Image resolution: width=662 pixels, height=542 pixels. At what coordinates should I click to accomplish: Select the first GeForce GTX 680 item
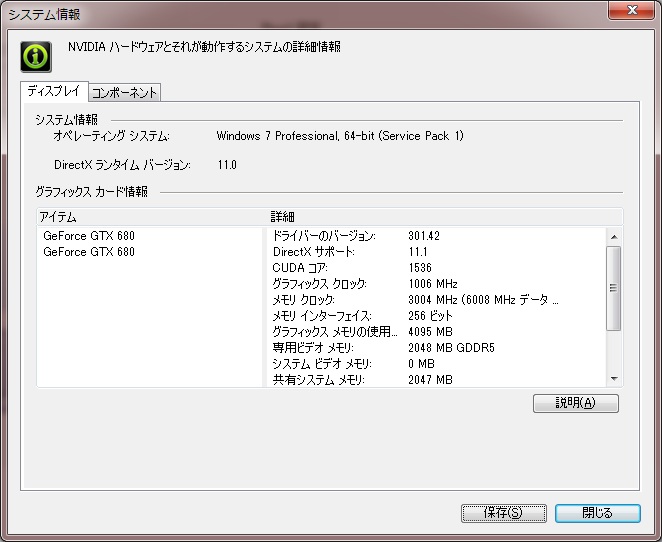pyautogui.click(x=89, y=236)
